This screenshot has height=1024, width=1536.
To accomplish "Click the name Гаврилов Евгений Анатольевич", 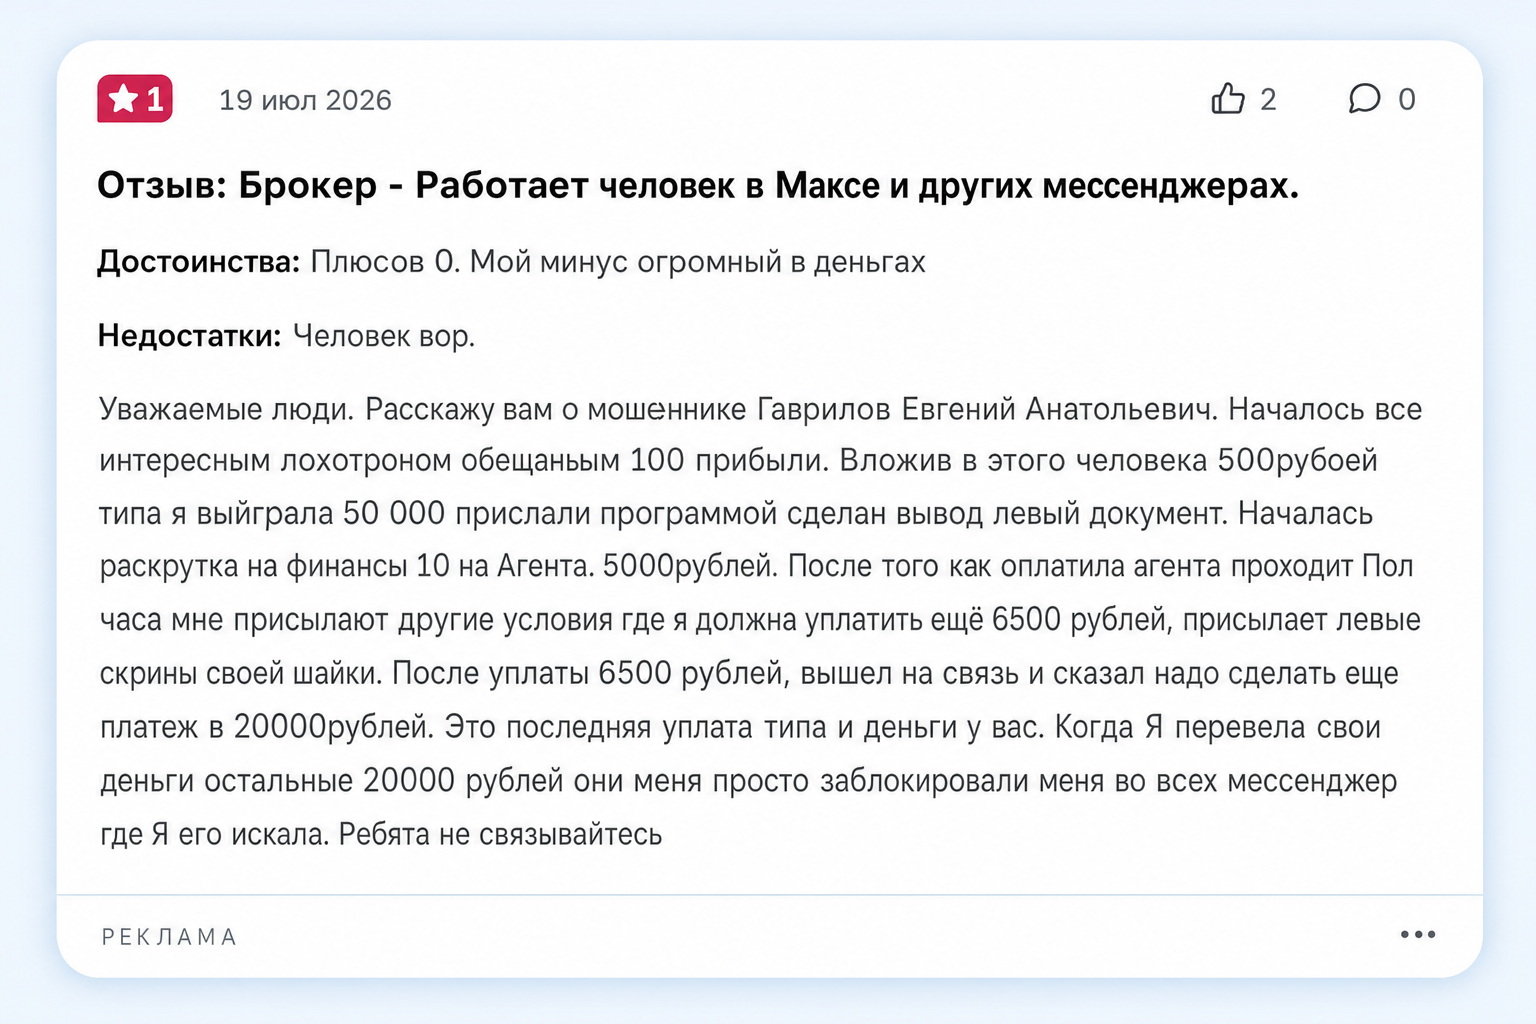I will [x=987, y=409].
